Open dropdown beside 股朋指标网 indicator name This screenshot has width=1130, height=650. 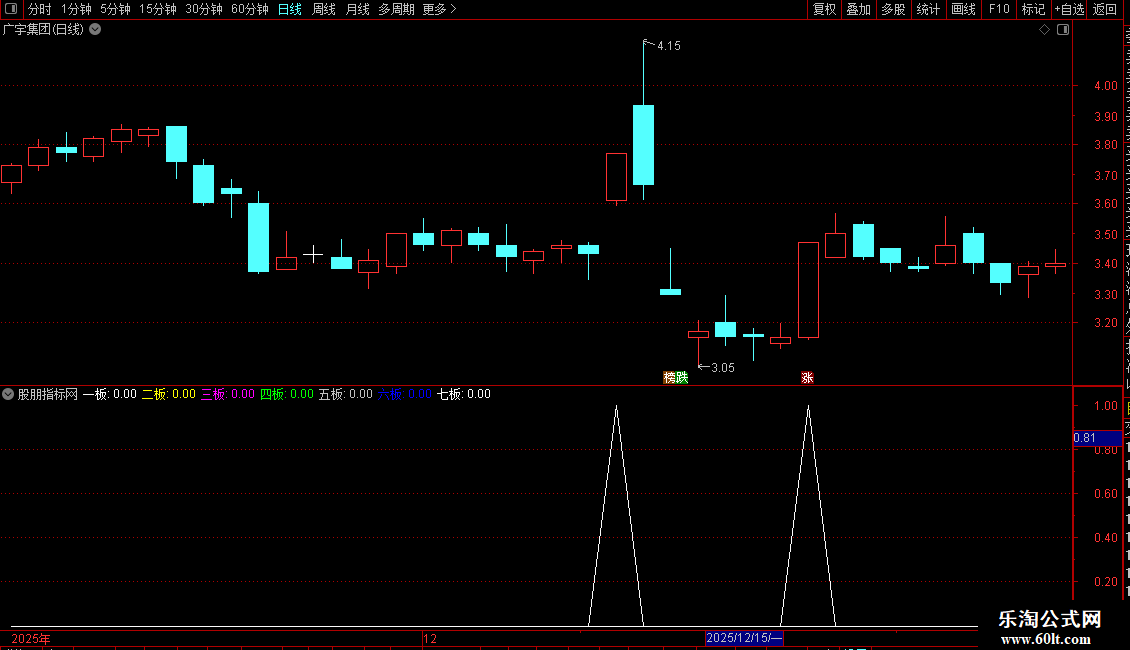[x=8, y=394]
